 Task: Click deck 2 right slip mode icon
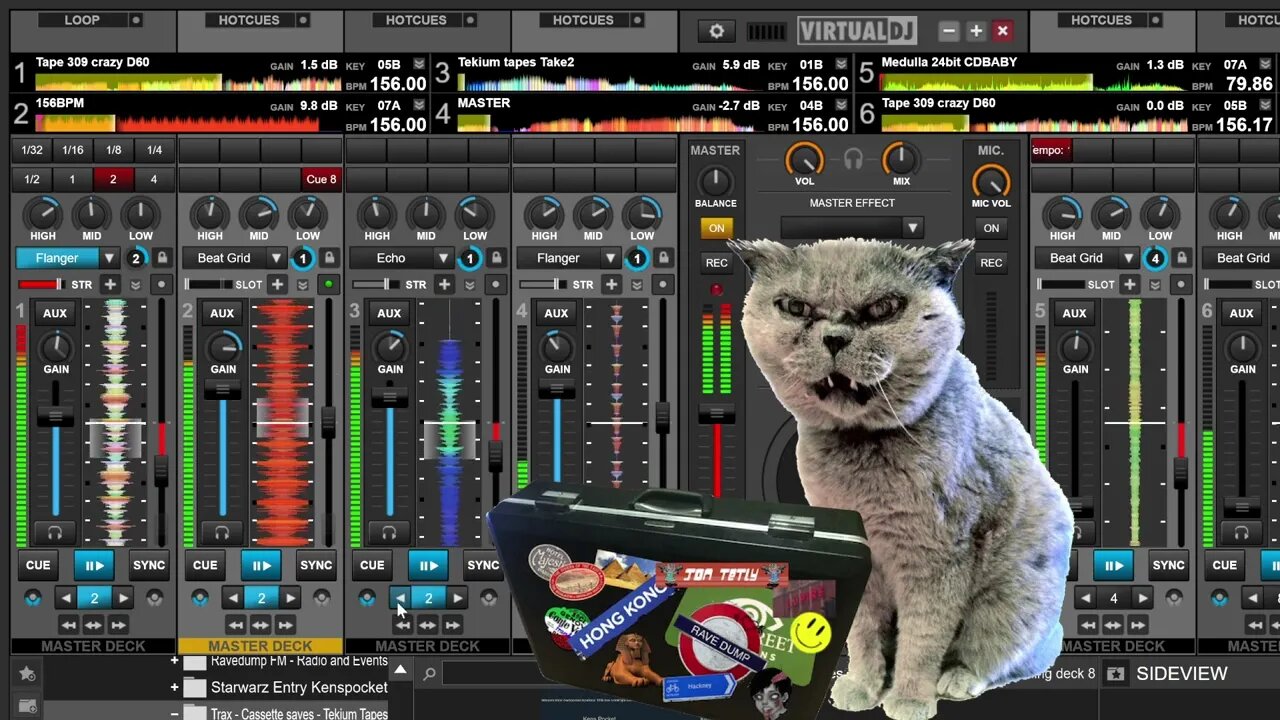point(321,598)
